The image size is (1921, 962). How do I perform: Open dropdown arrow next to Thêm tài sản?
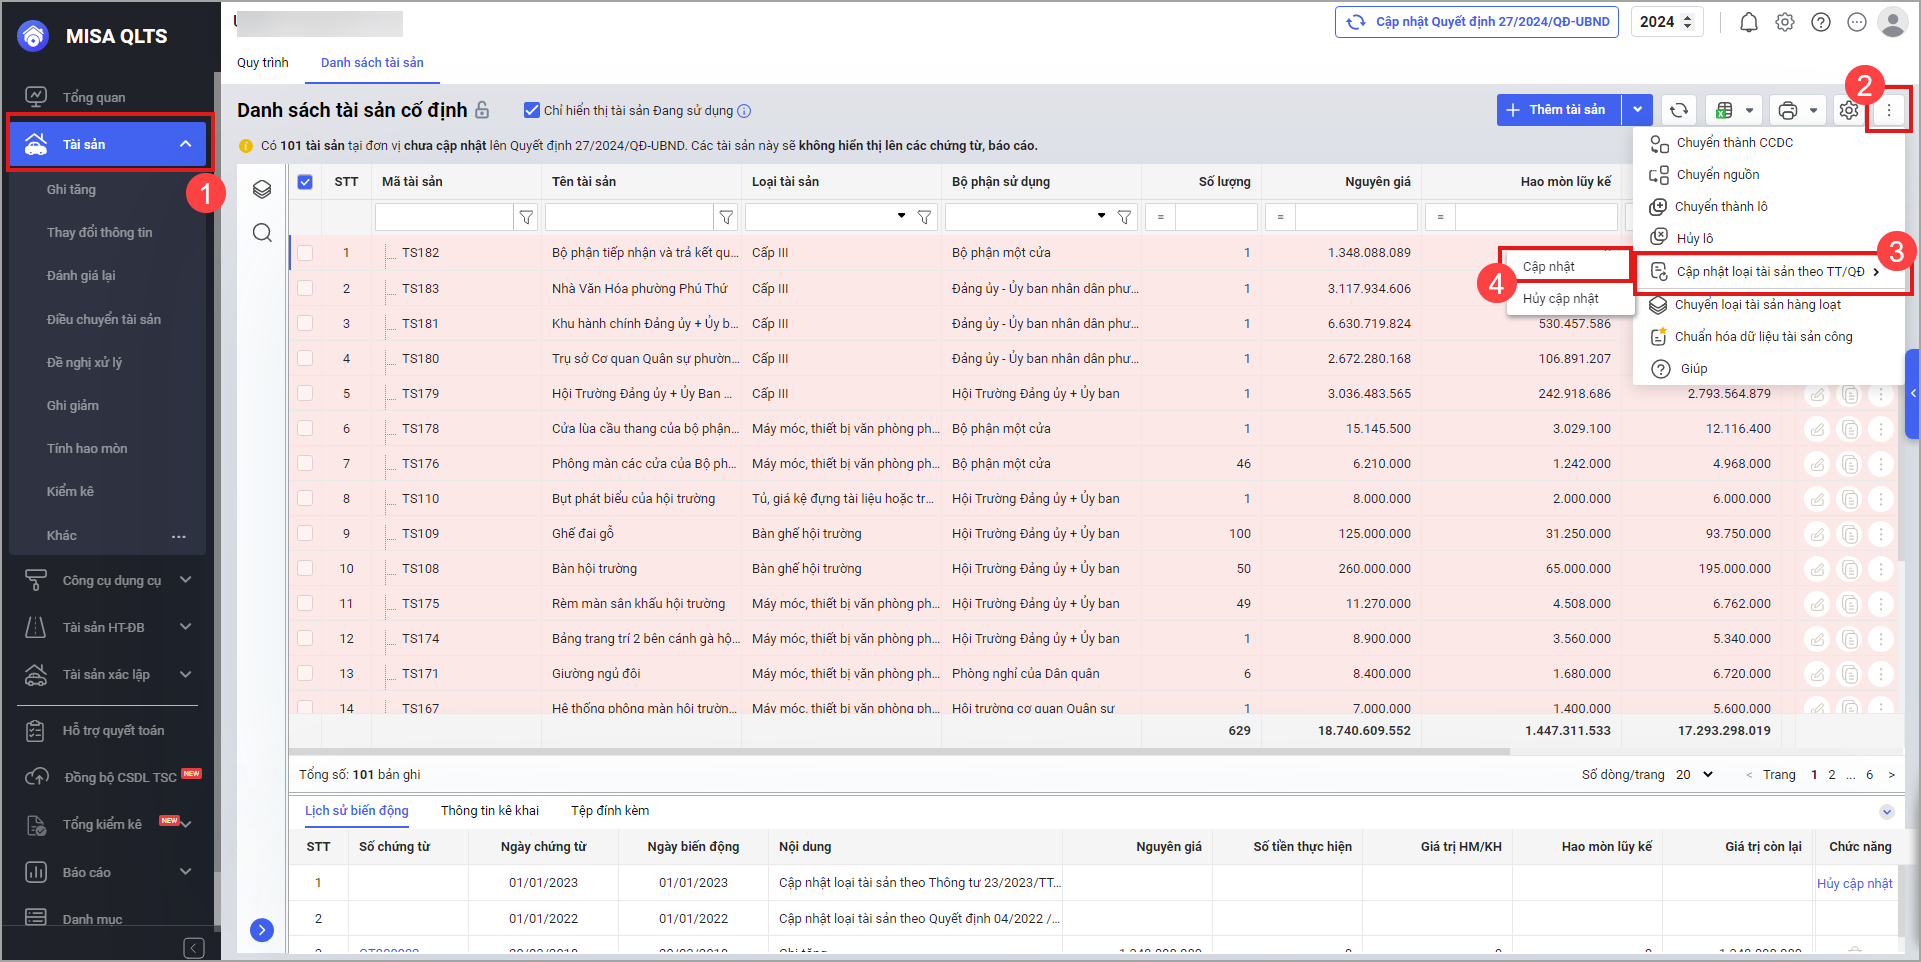pyautogui.click(x=1637, y=110)
